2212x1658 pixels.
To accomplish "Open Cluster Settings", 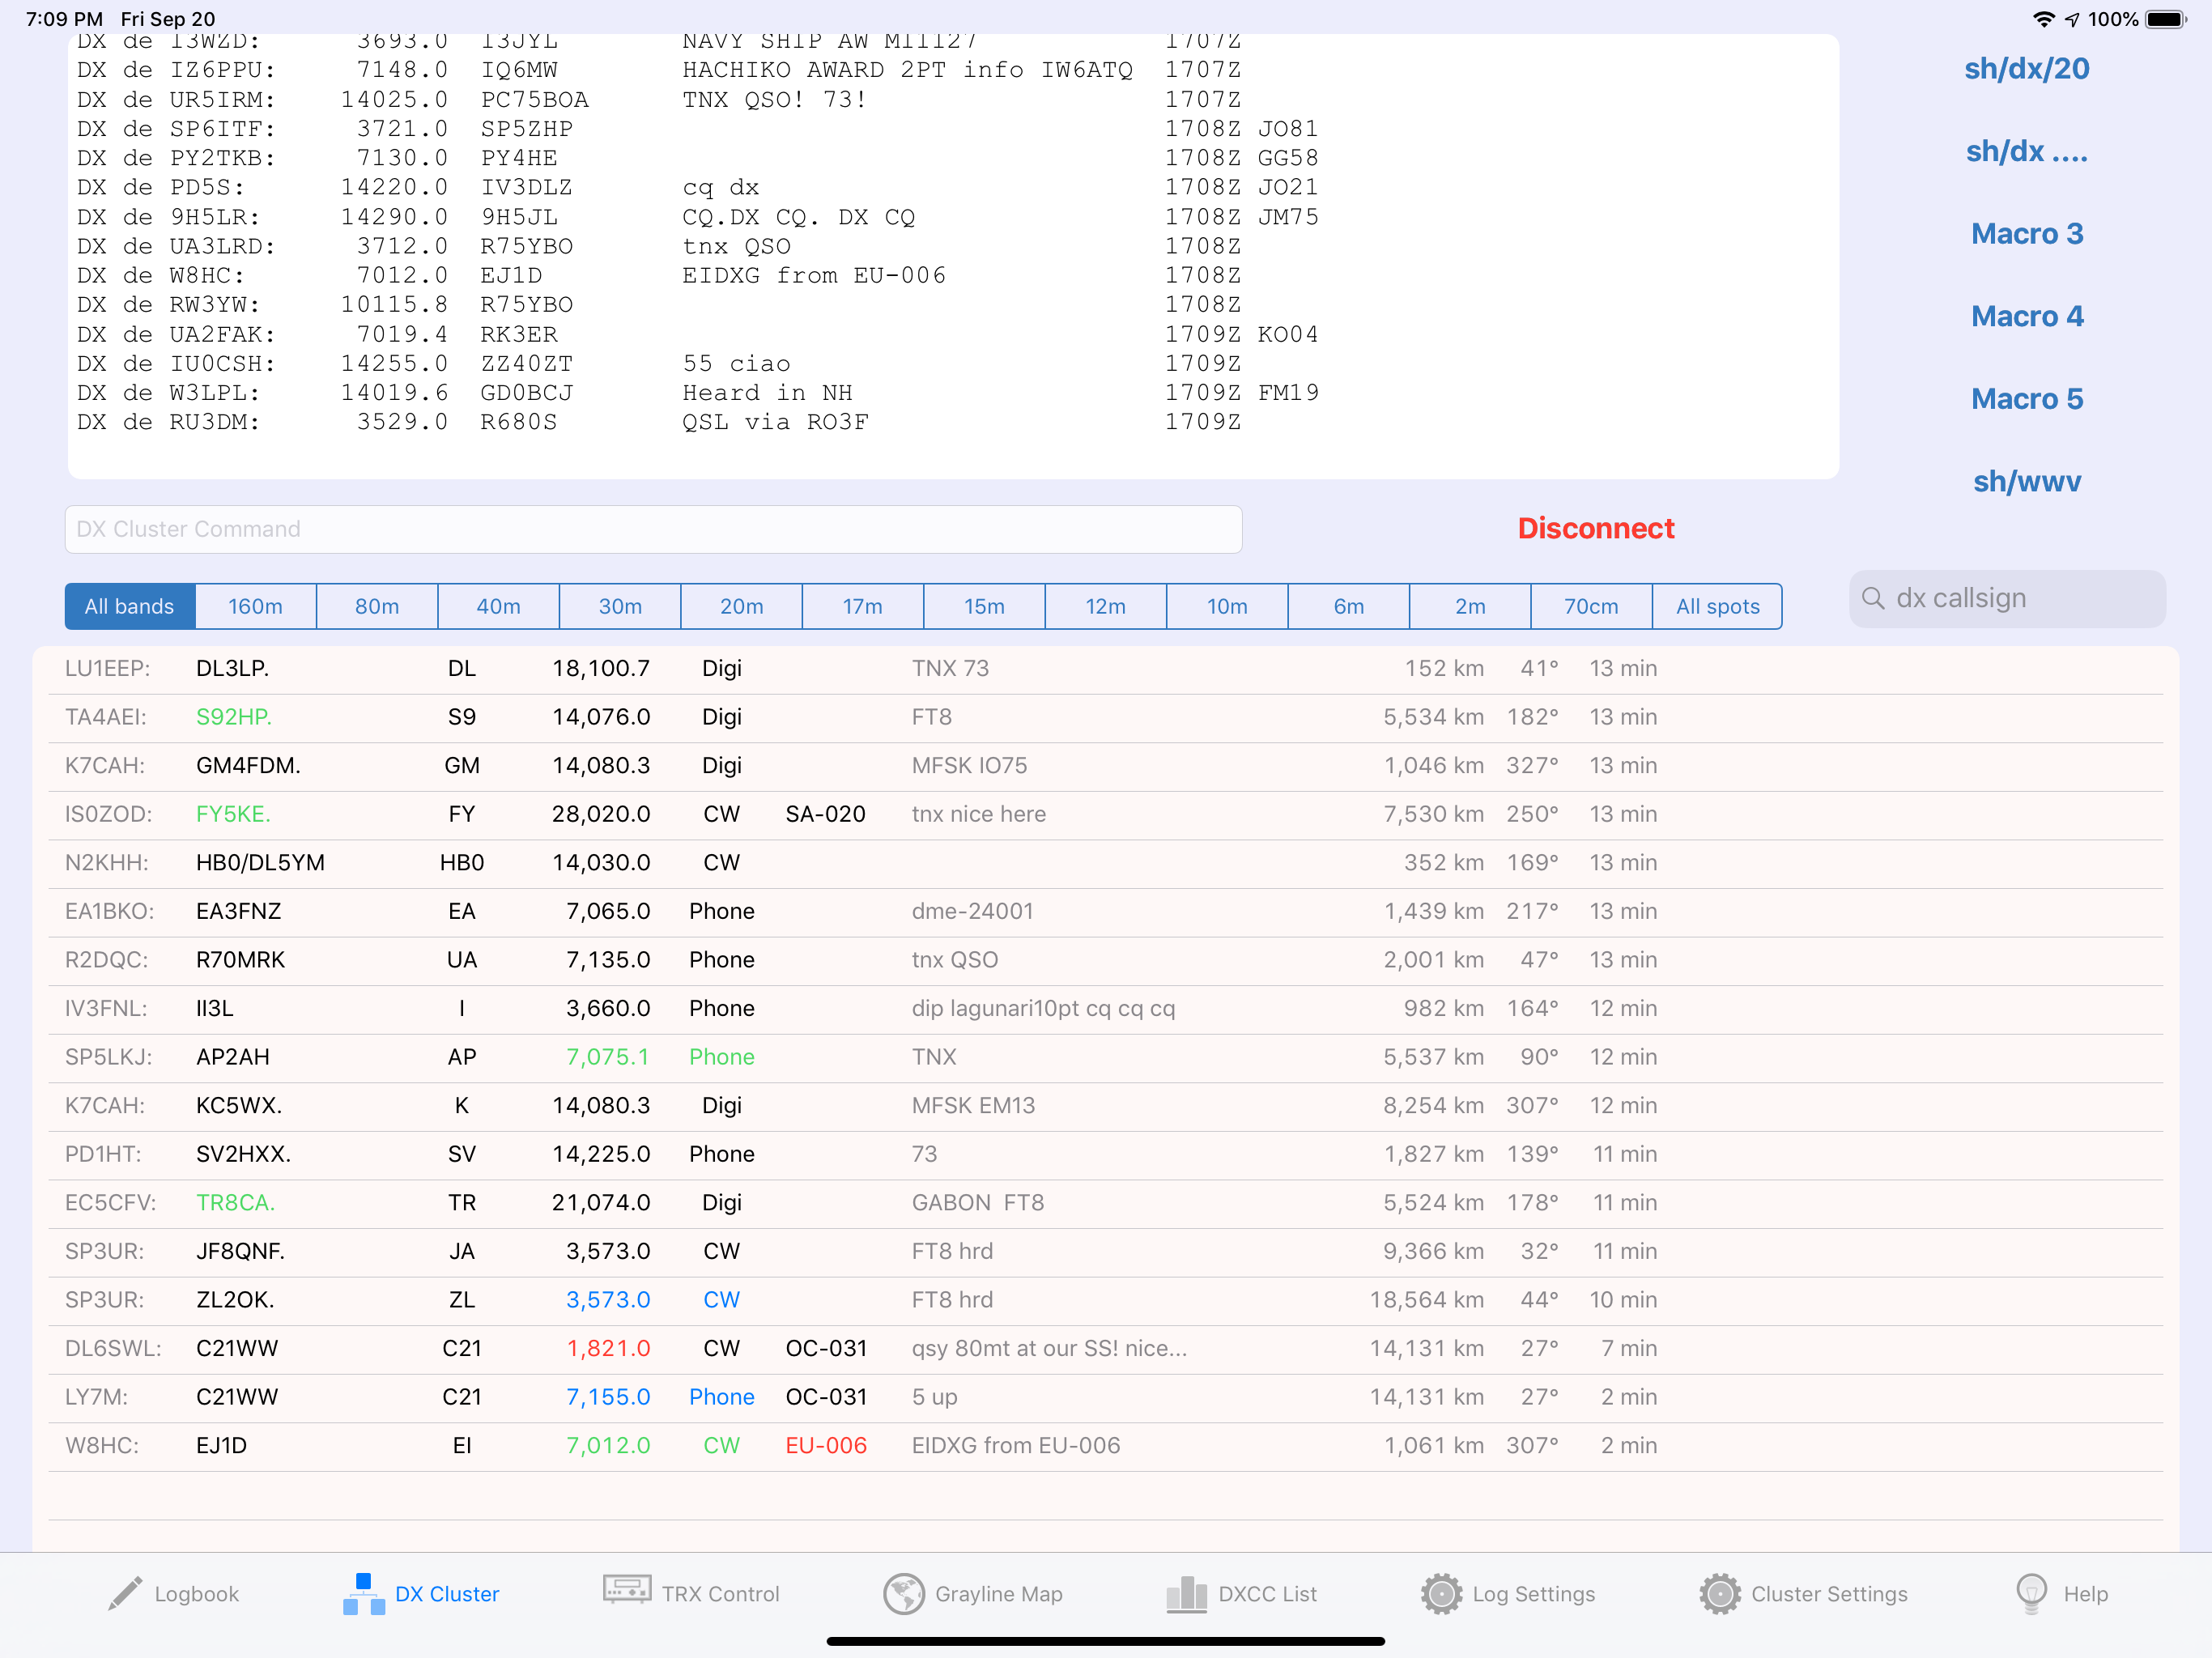I will (1721, 1593).
